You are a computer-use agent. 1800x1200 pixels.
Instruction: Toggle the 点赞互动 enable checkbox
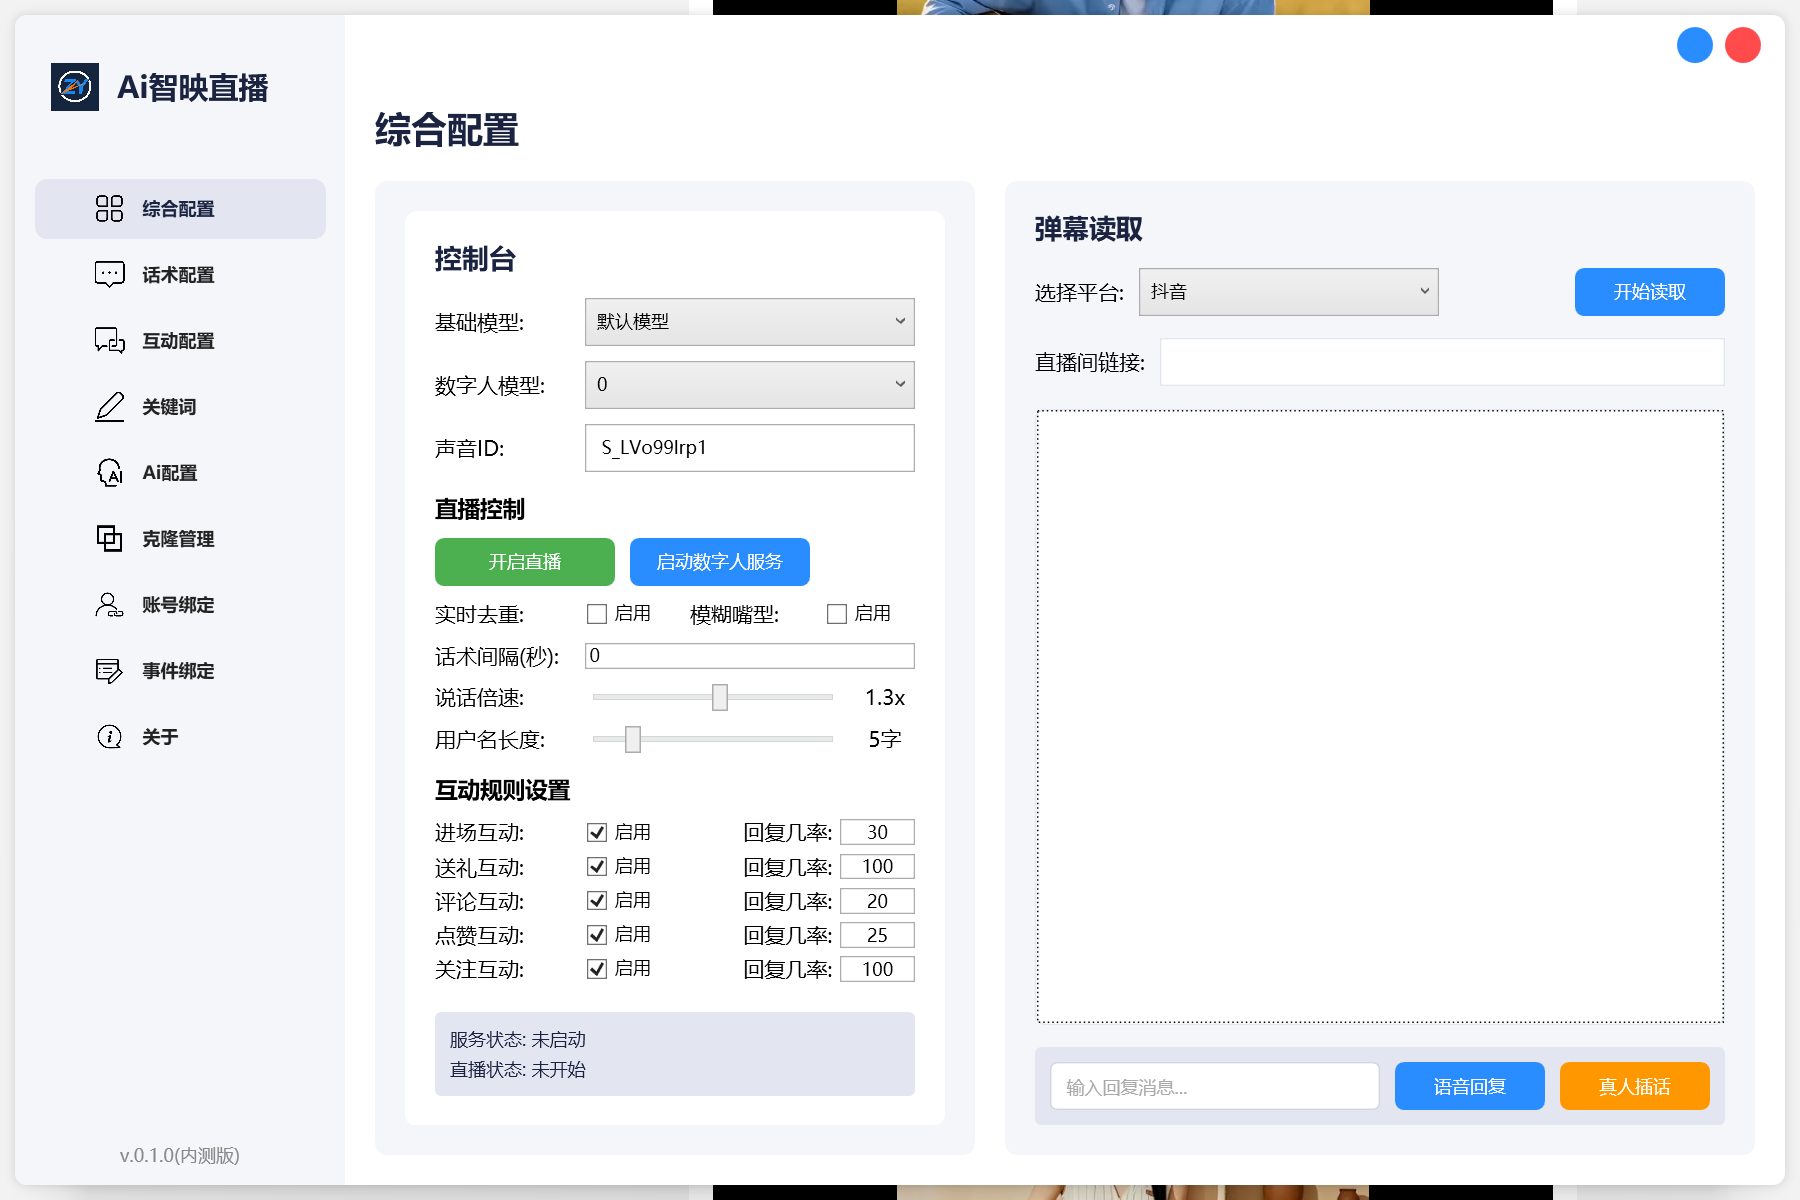[597, 934]
